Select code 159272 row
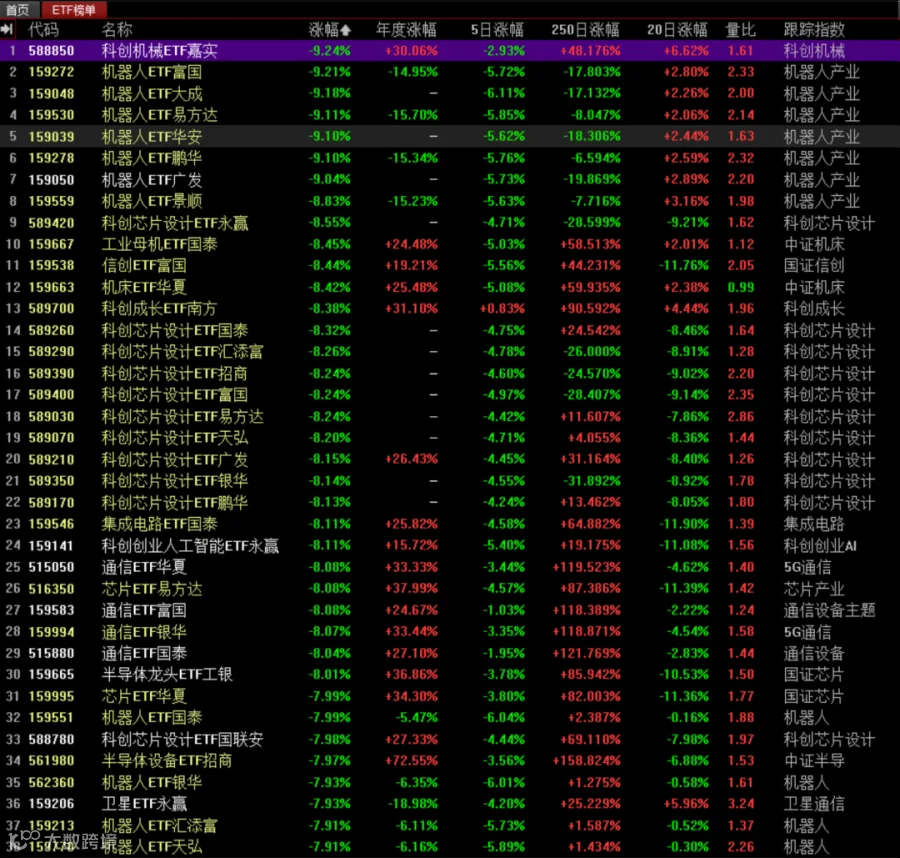Screen dimensions: 900x858 [450, 72]
